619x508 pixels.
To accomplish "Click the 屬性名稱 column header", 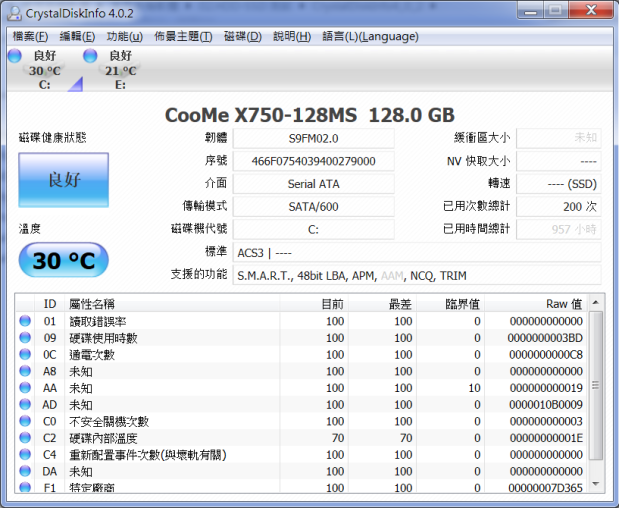I will (173, 304).
